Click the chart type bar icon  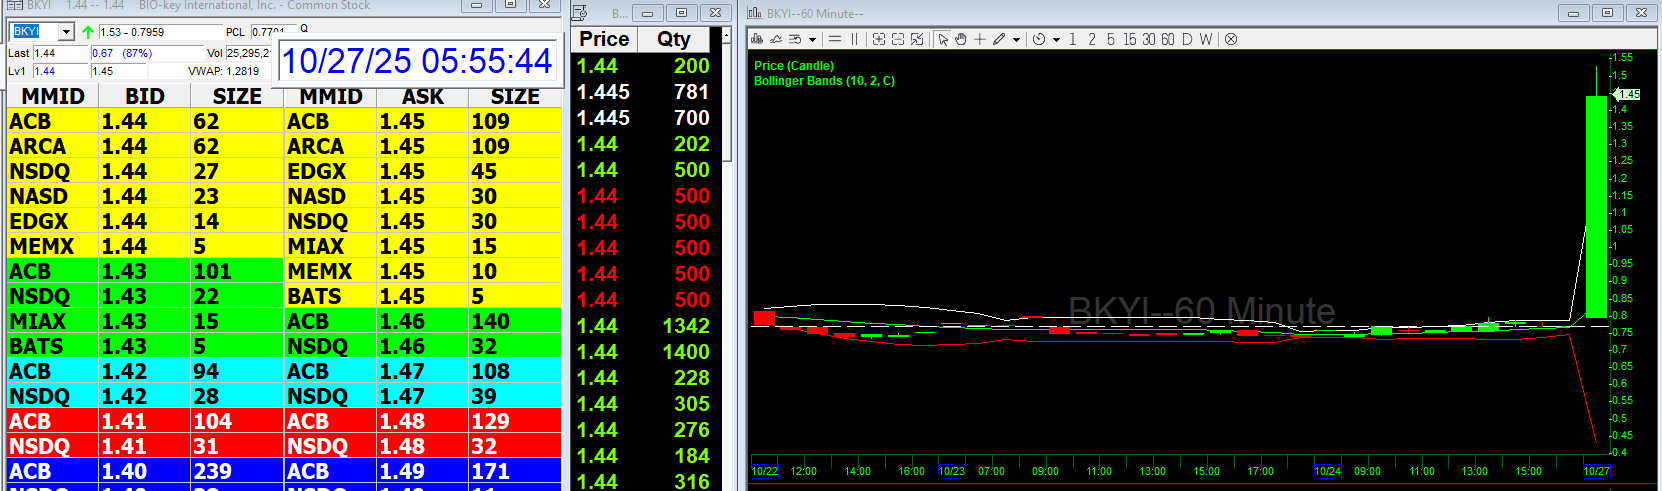pyautogui.click(x=757, y=39)
